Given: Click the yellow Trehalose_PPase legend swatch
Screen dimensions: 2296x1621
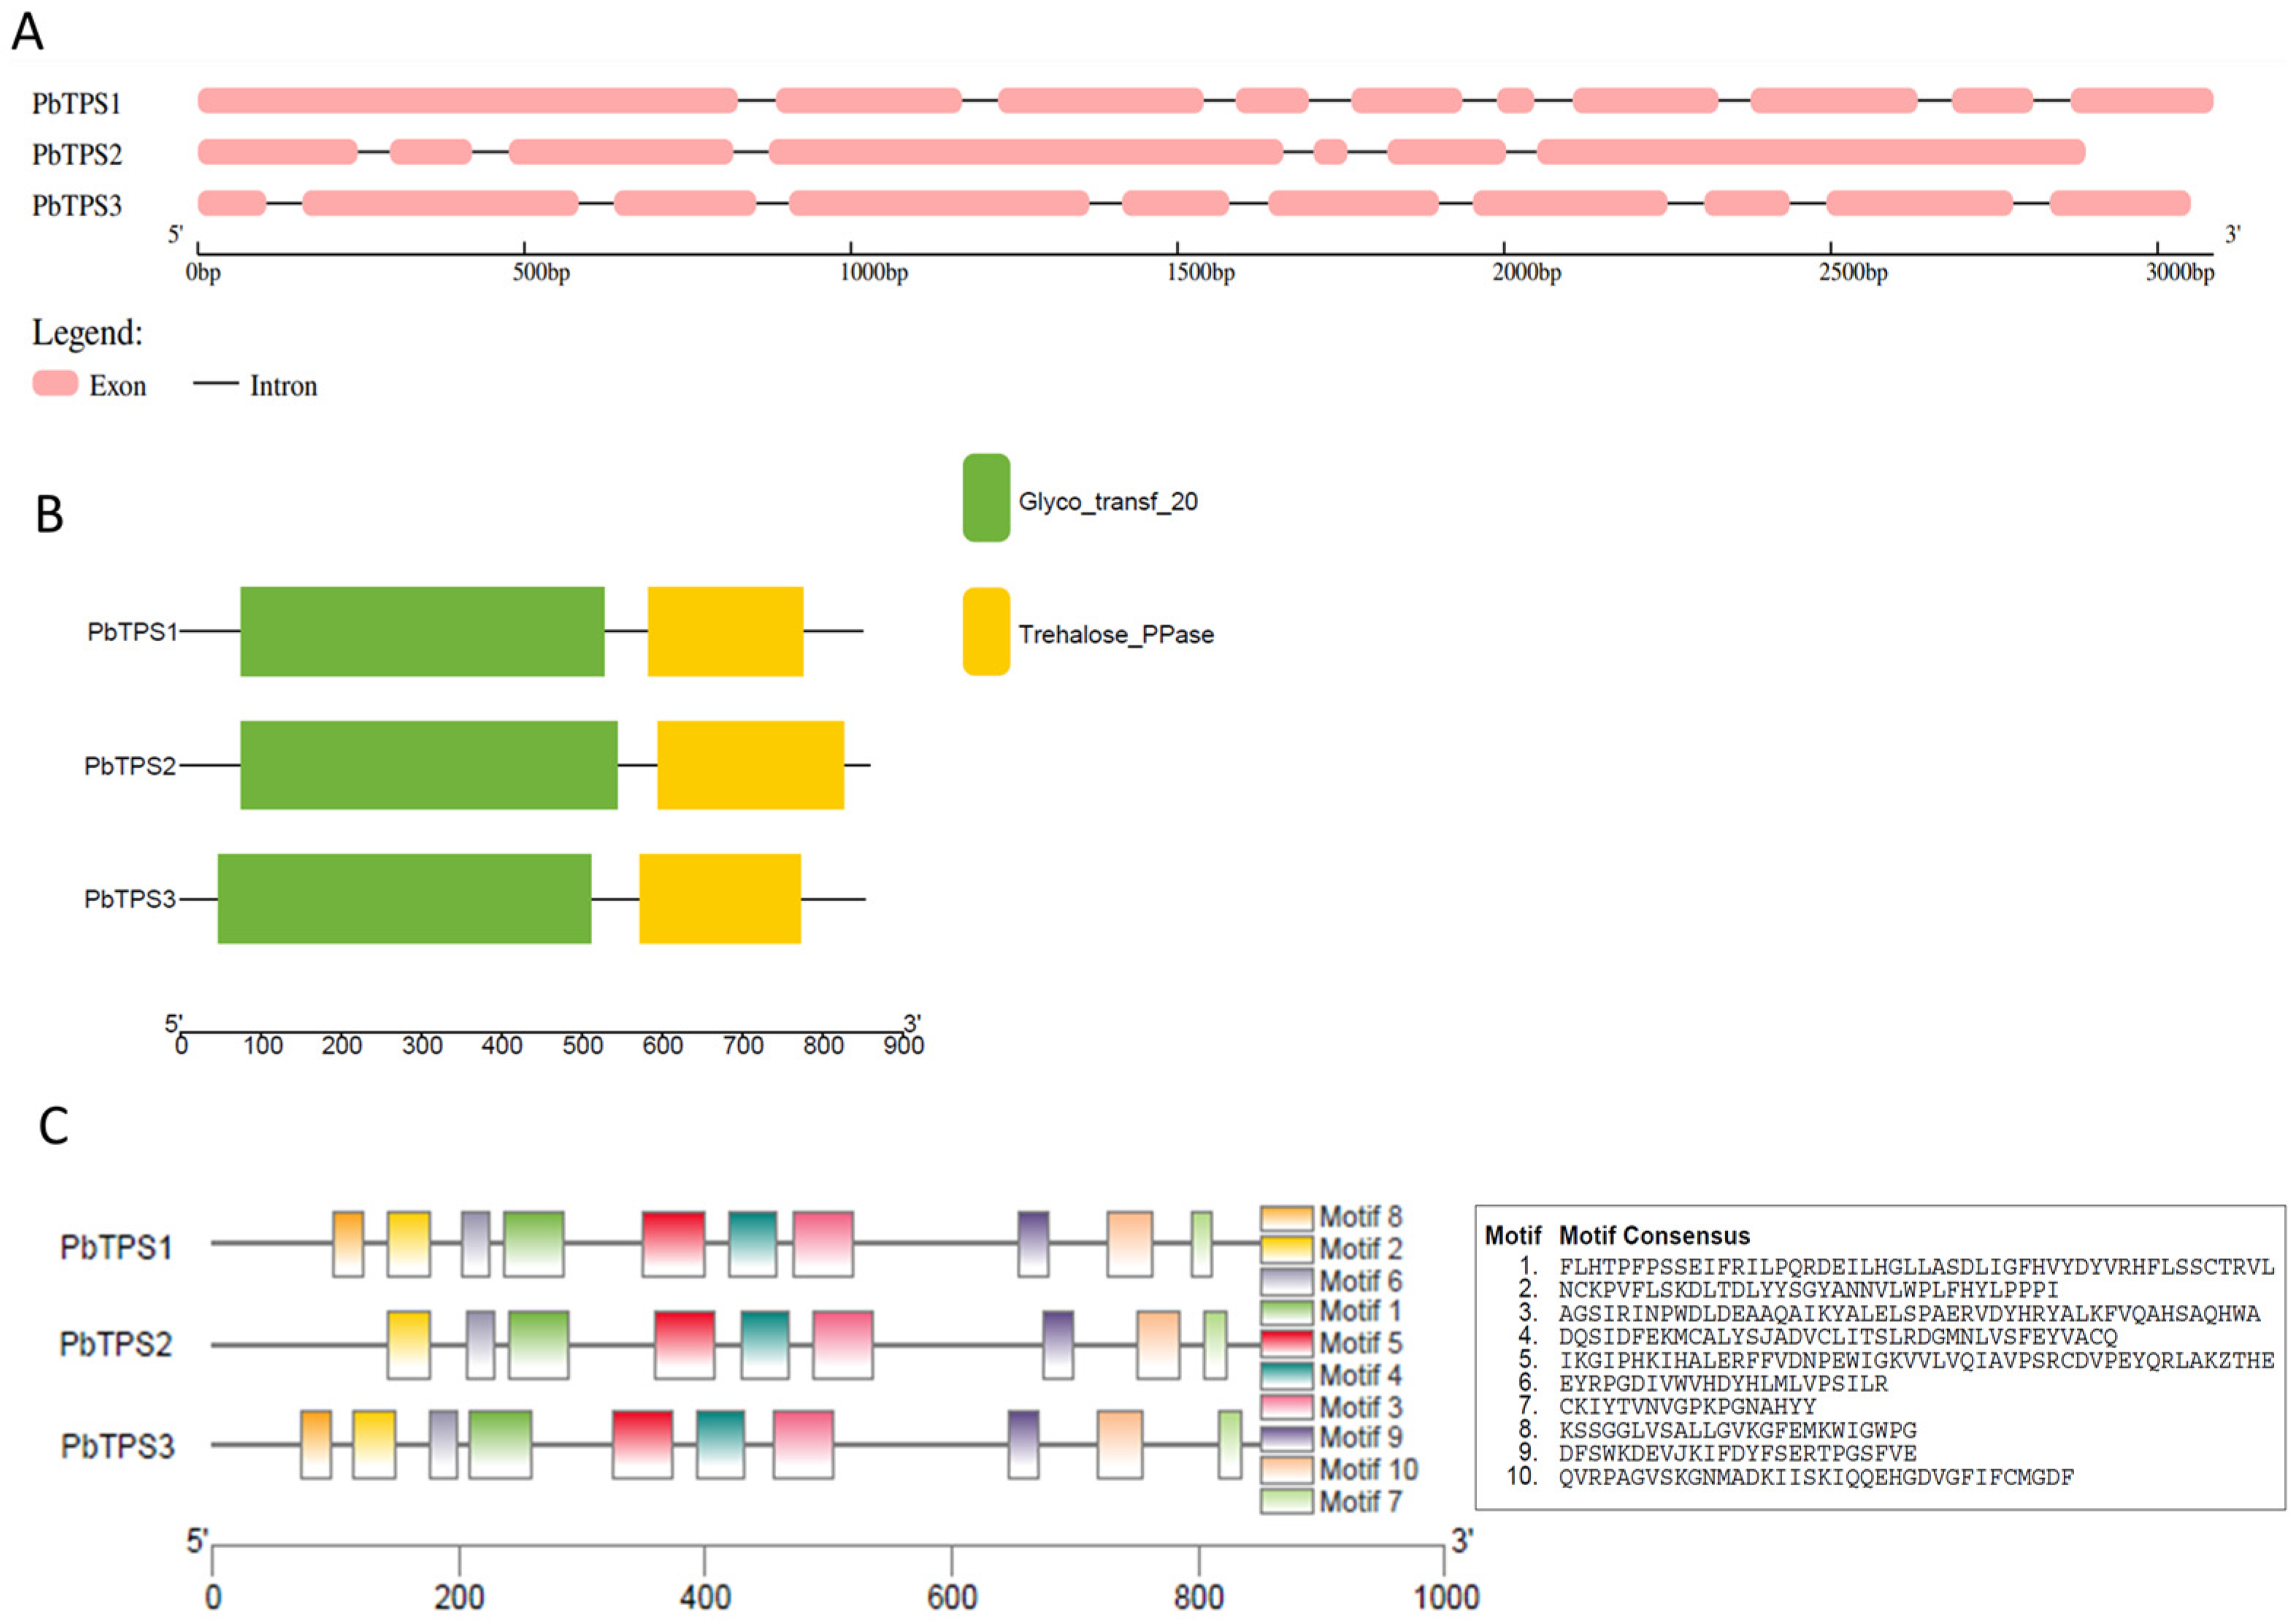Looking at the screenshot, I should pos(986,631).
